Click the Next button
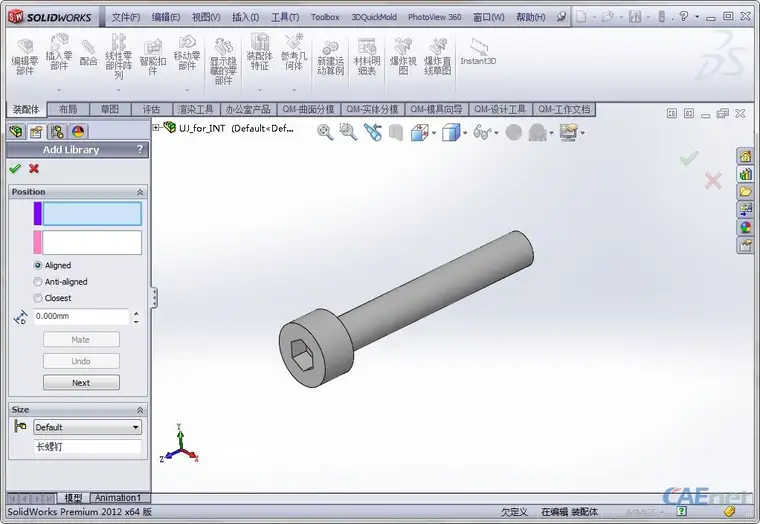Image resolution: width=760 pixels, height=524 pixels. (x=81, y=382)
